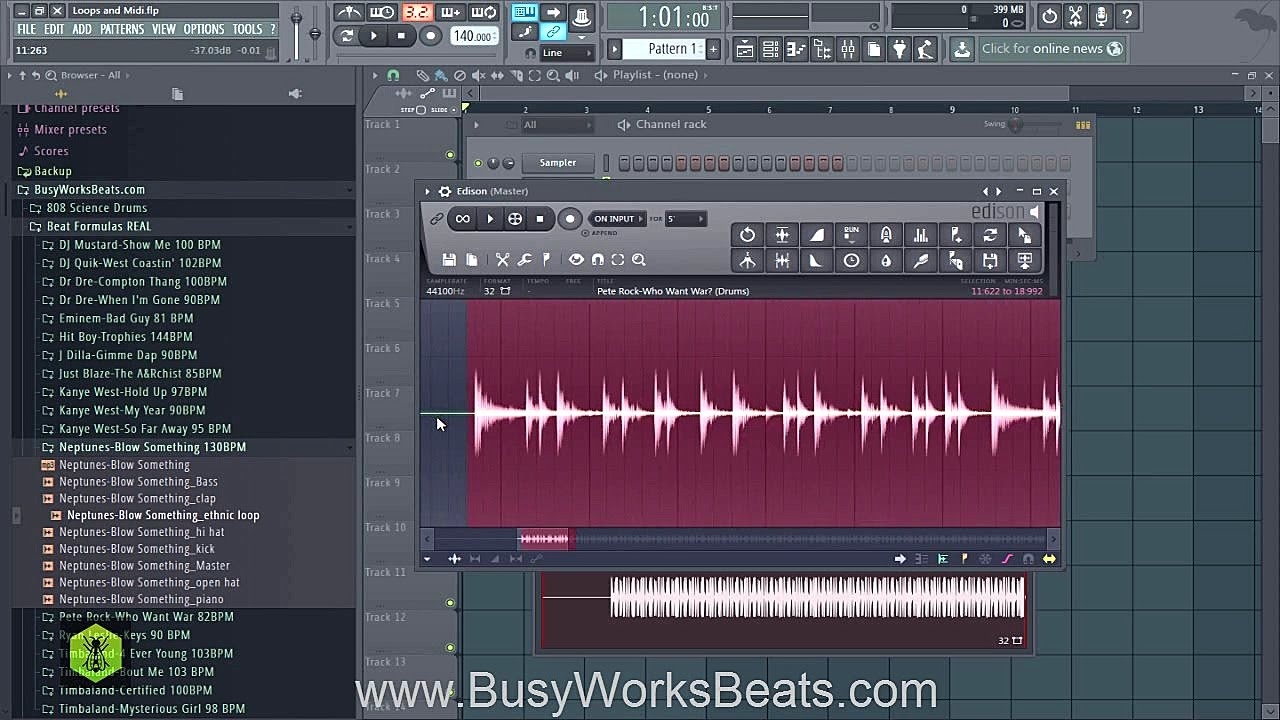The width and height of the screenshot is (1280, 720).
Task: Click Edison's zoom magnifier icon
Action: pyautogui.click(x=637, y=261)
